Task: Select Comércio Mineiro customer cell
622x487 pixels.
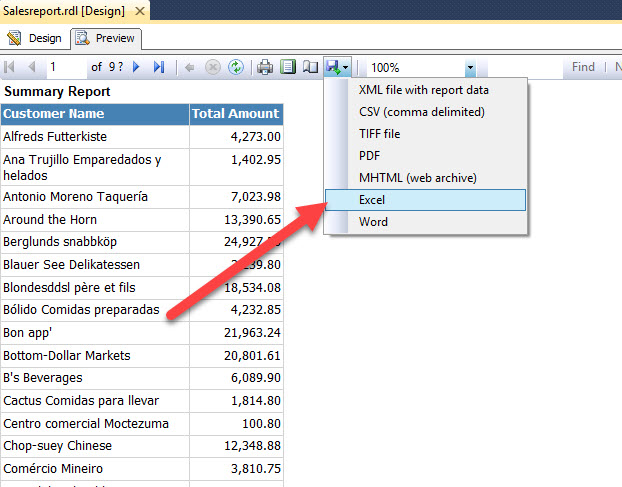Action: click(x=95, y=469)
